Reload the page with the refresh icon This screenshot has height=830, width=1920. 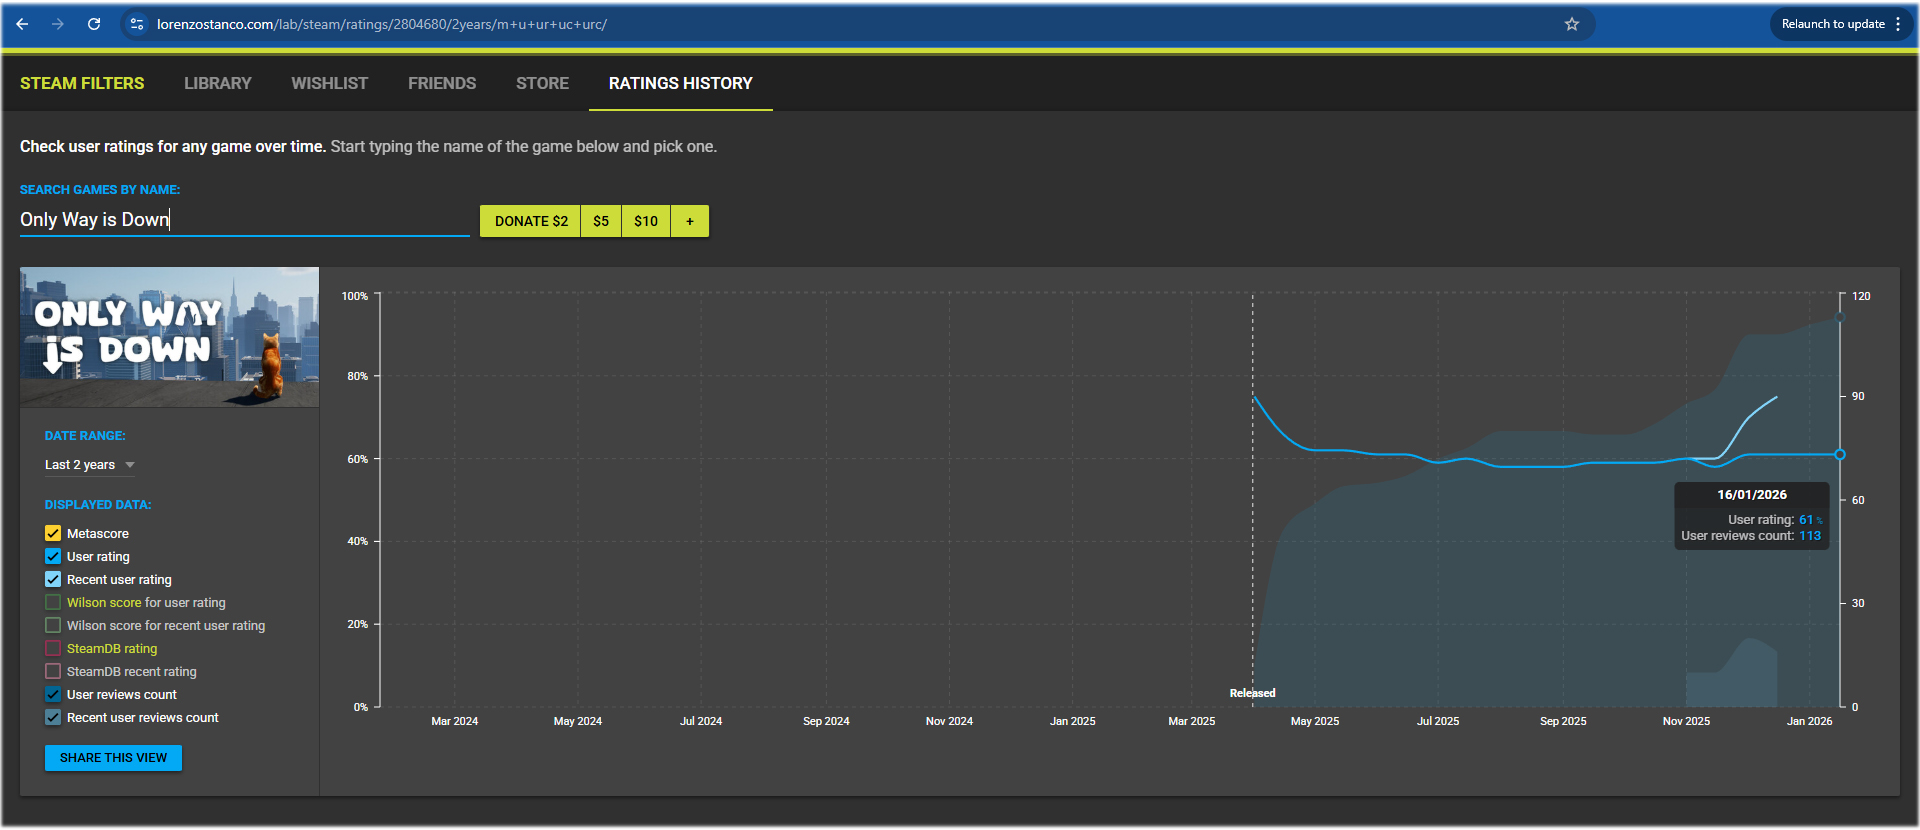pyautogui.click(x=94, y=24)
